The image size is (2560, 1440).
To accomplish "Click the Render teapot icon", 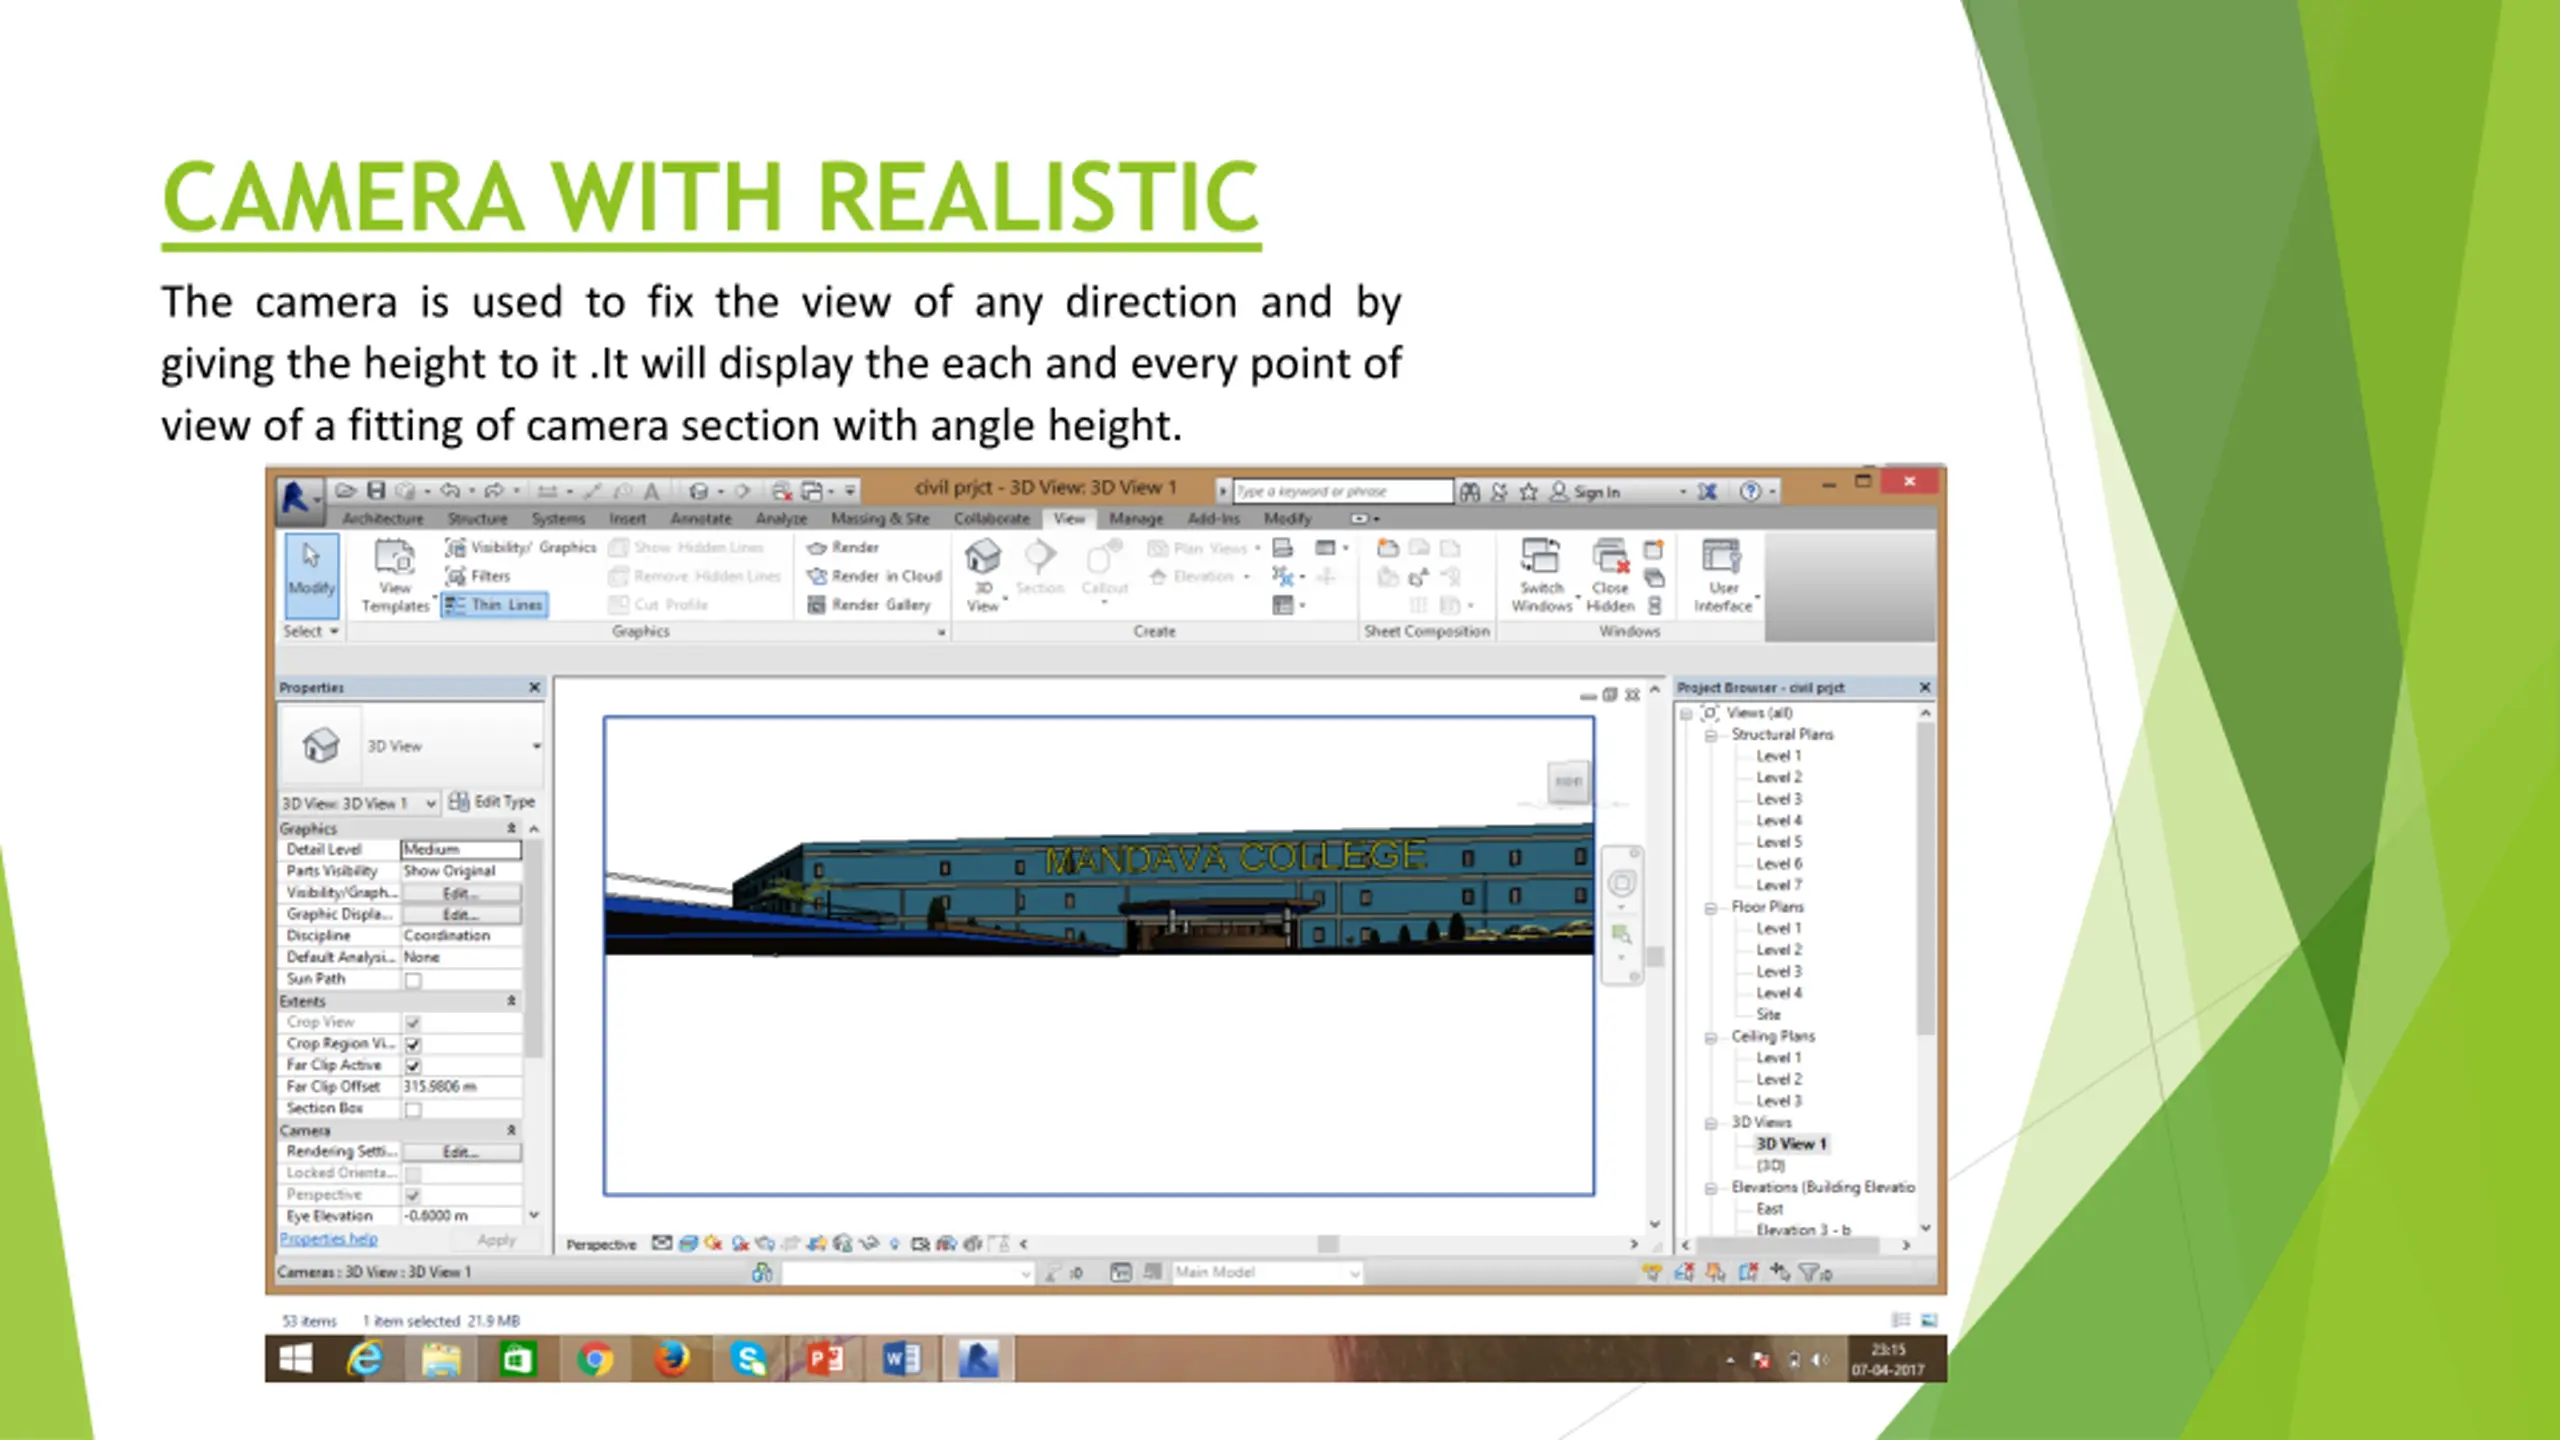I will [817, 547].
